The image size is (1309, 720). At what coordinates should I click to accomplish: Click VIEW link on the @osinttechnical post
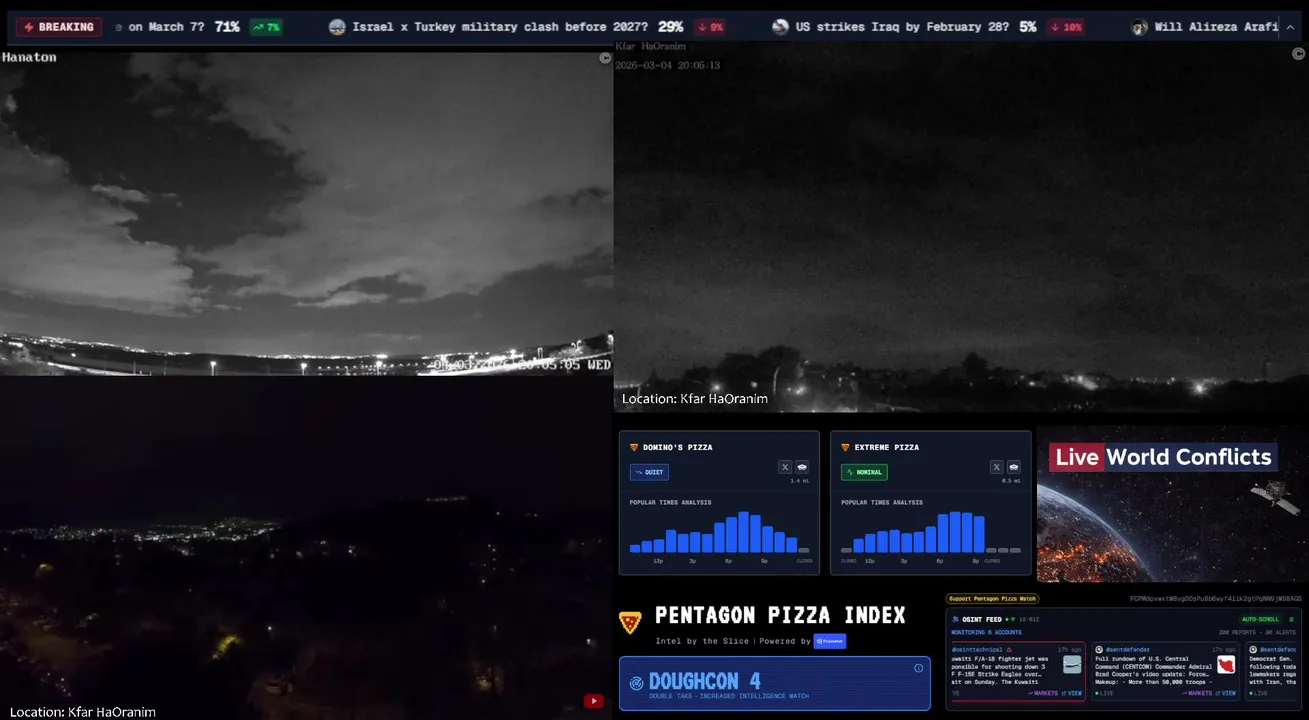1071,693
